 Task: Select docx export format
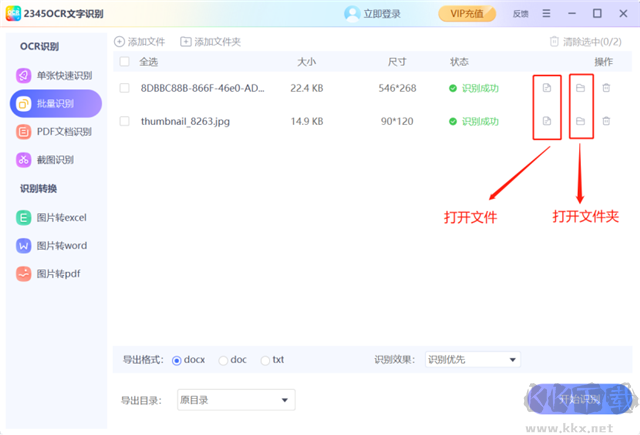tap(177, 360)
